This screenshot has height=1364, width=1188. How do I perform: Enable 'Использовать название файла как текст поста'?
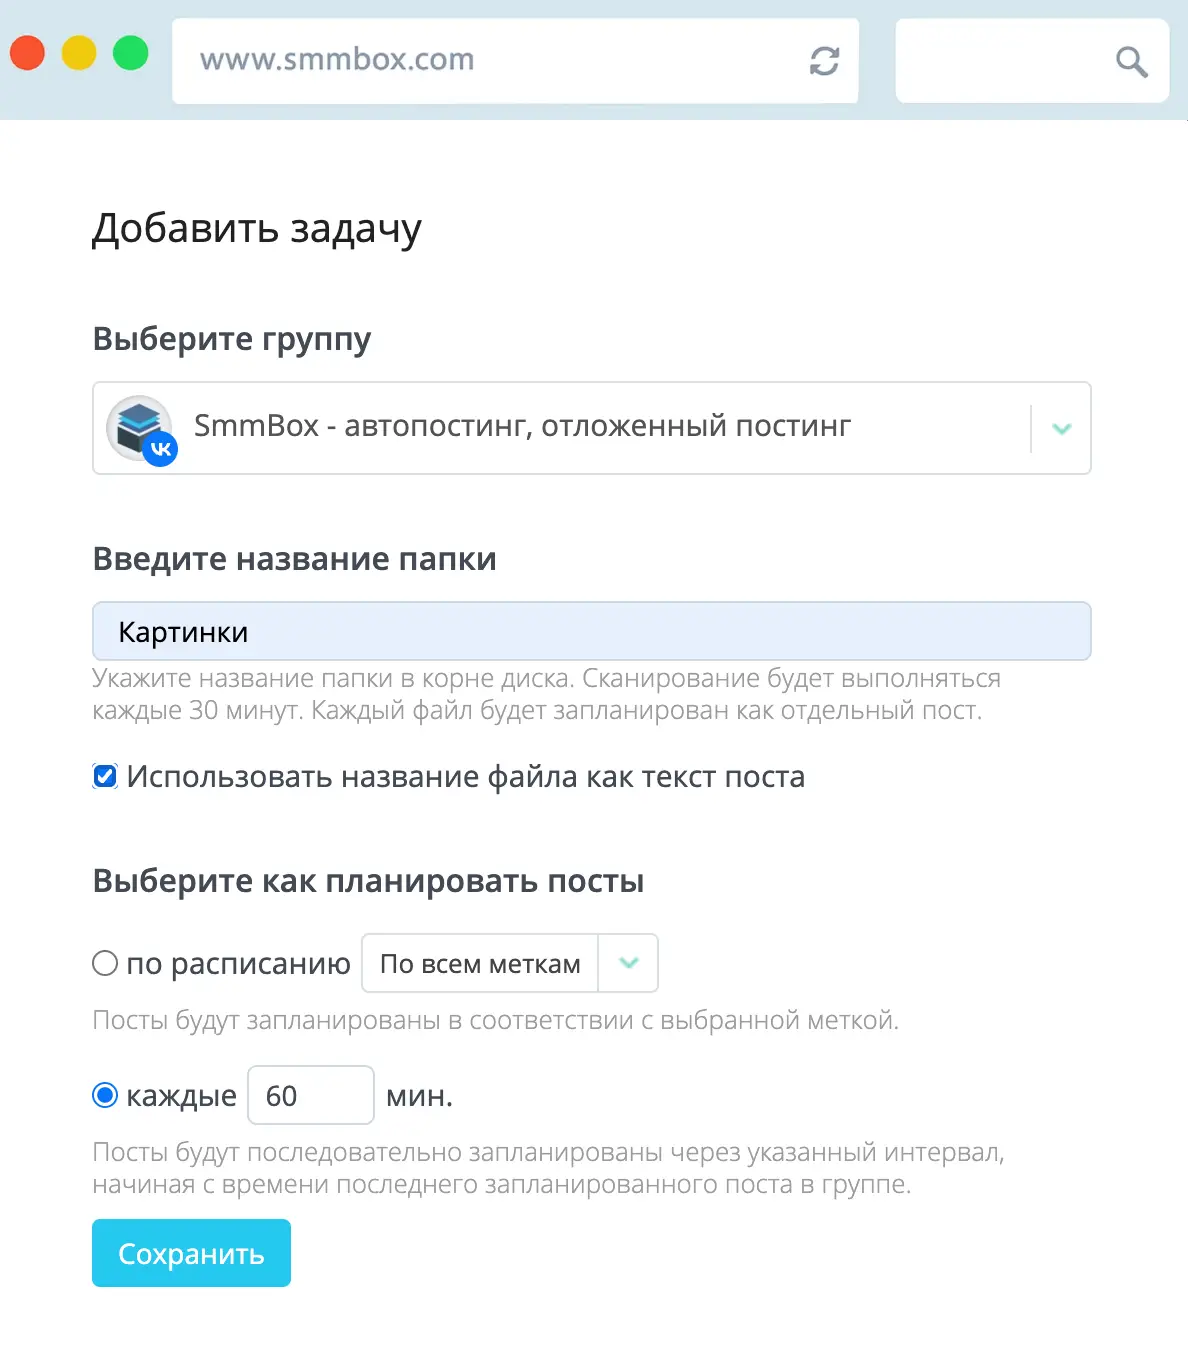point(104,775)
